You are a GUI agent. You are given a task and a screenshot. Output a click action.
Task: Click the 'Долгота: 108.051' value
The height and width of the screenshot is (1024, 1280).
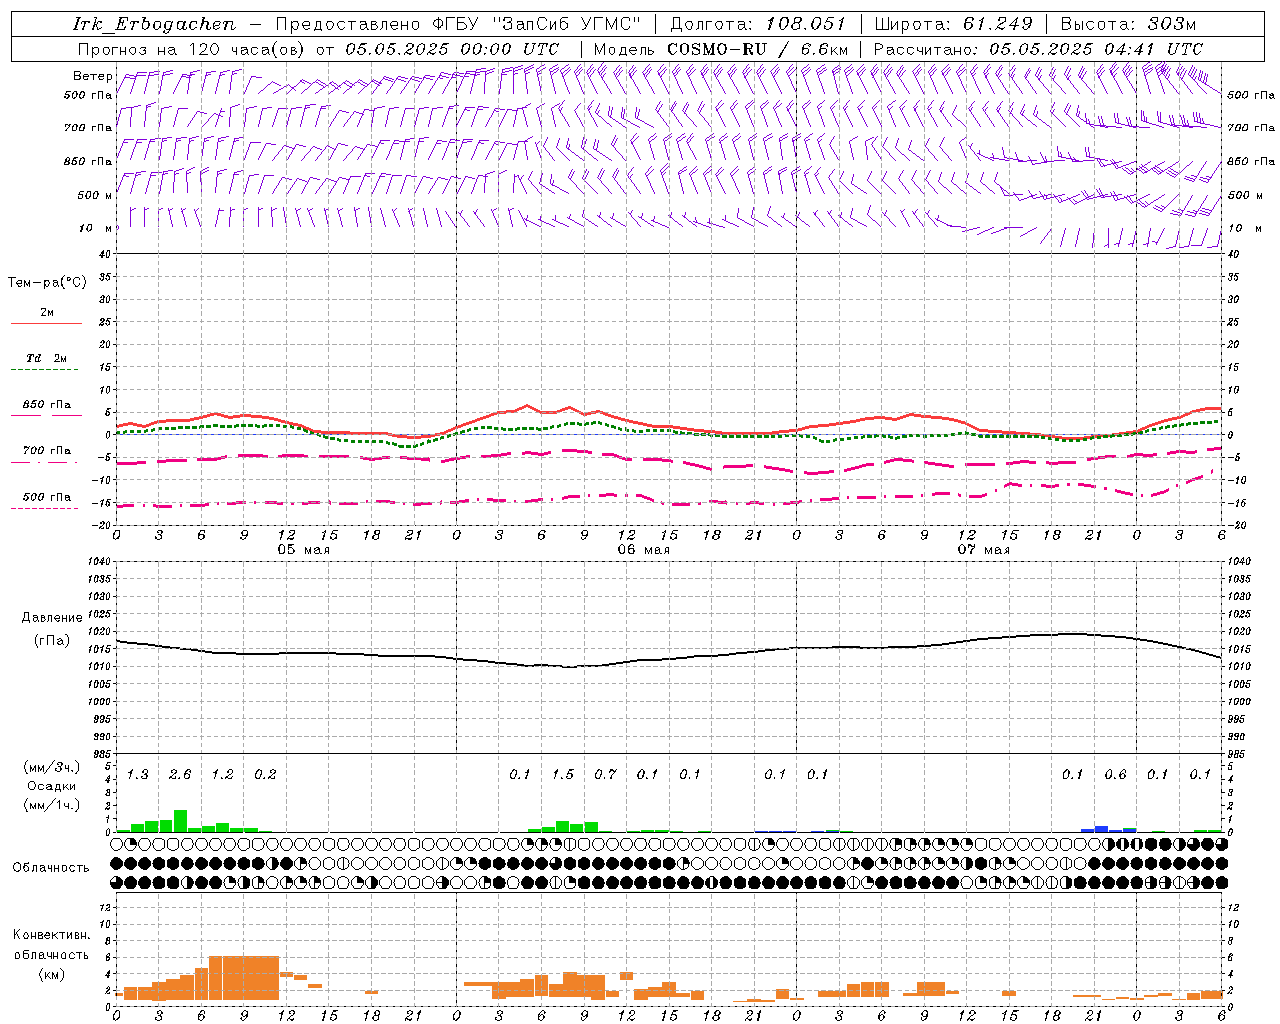pyautogui.click(x=758, y=24)
